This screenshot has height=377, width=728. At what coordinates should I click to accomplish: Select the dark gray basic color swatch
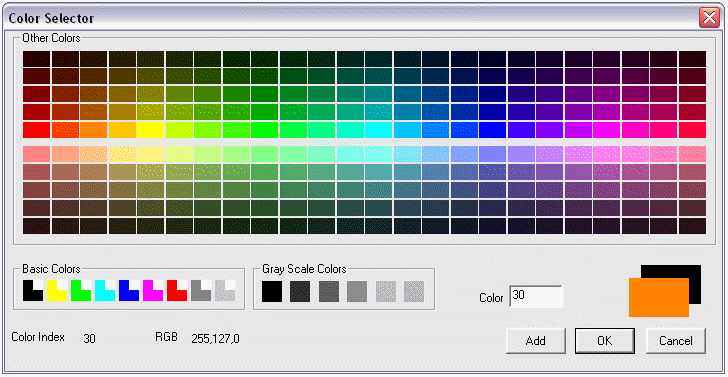pos(201,290)
